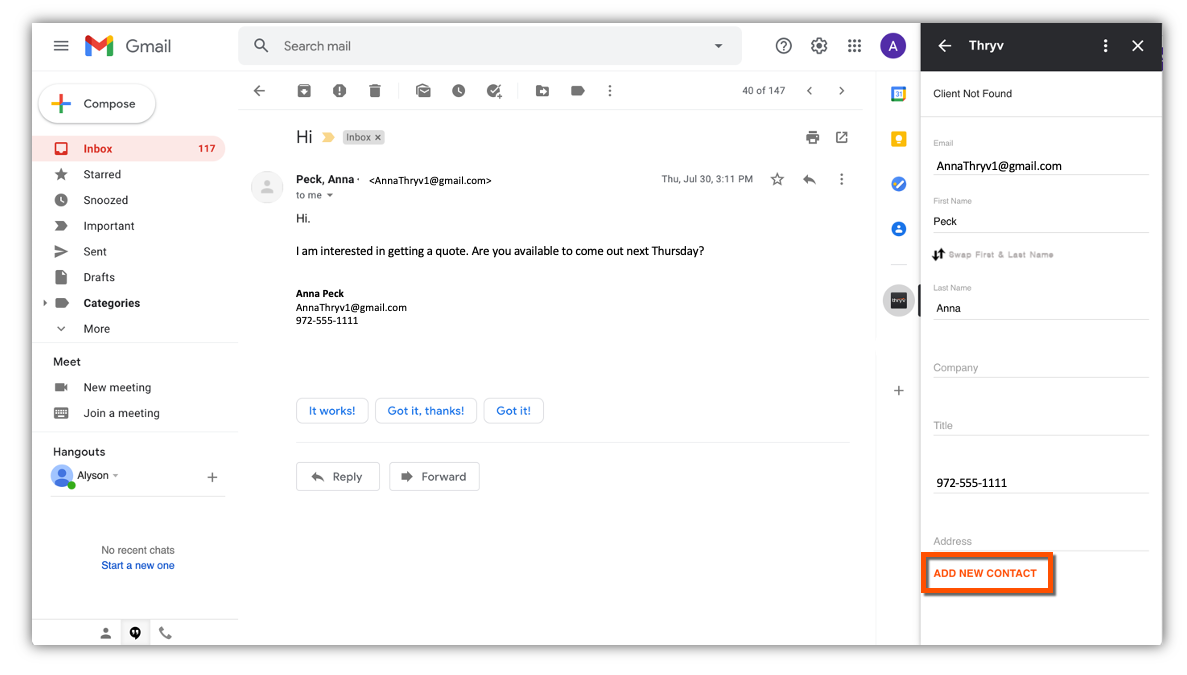This screenshot has height=675, width=1187.
Task: Open the Google Keep side panel
Action: (x=899, y=139)
